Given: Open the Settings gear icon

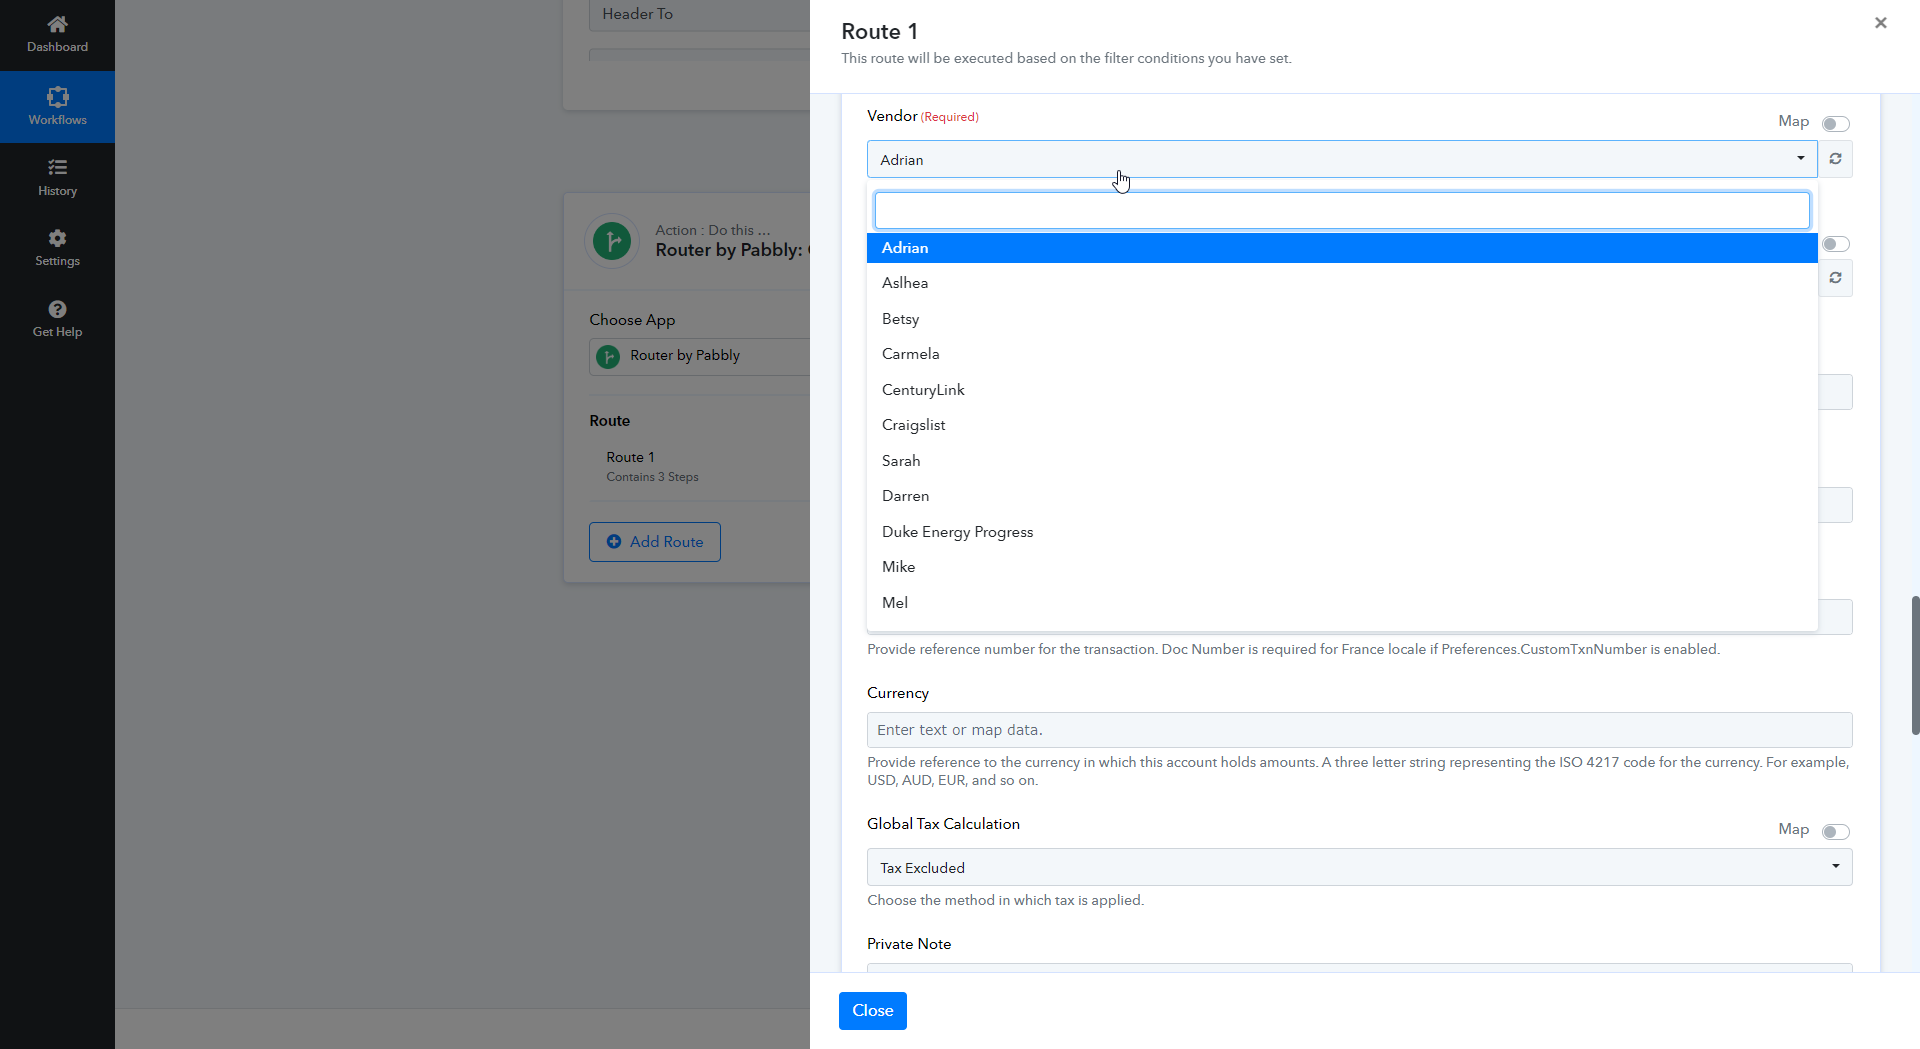Looking at the screenshot, I should tap(57, 238).
